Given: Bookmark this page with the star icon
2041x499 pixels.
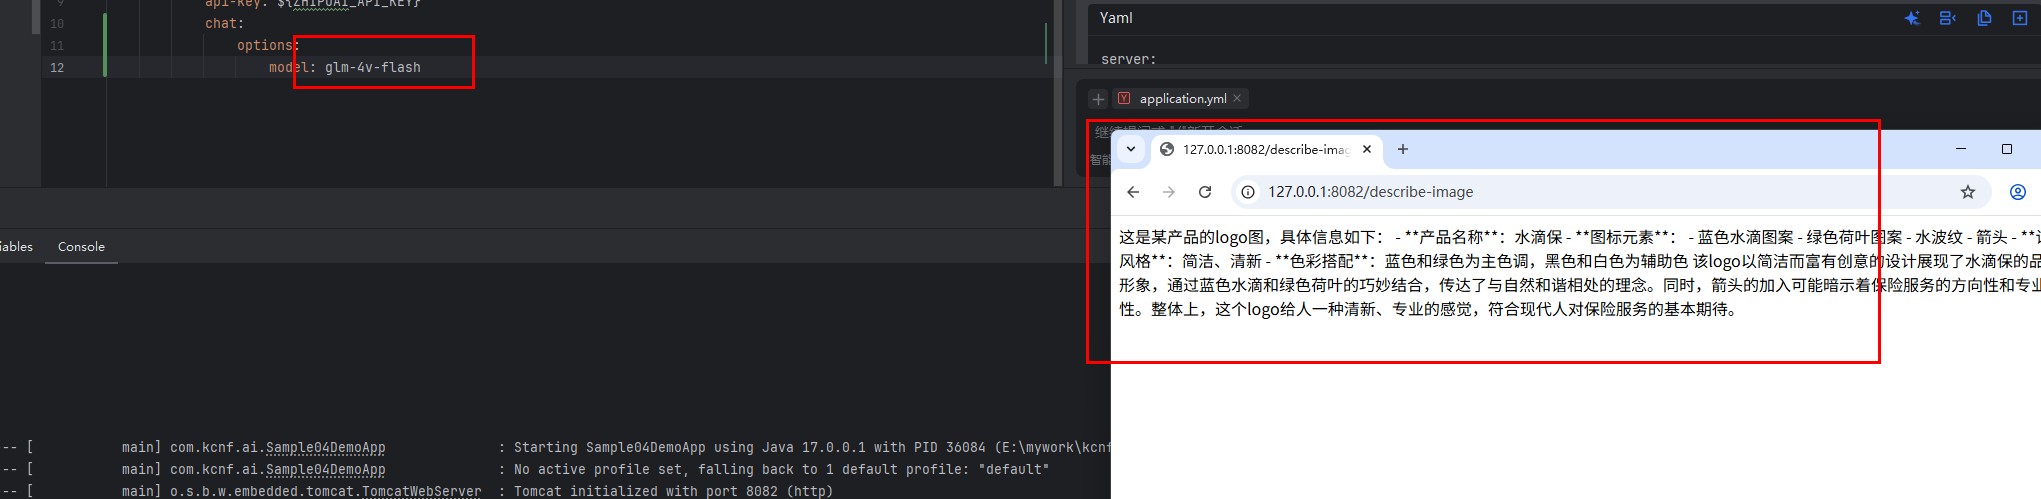Looking at the screenshot, I should pyautogui.click(x=1967, y=192).
